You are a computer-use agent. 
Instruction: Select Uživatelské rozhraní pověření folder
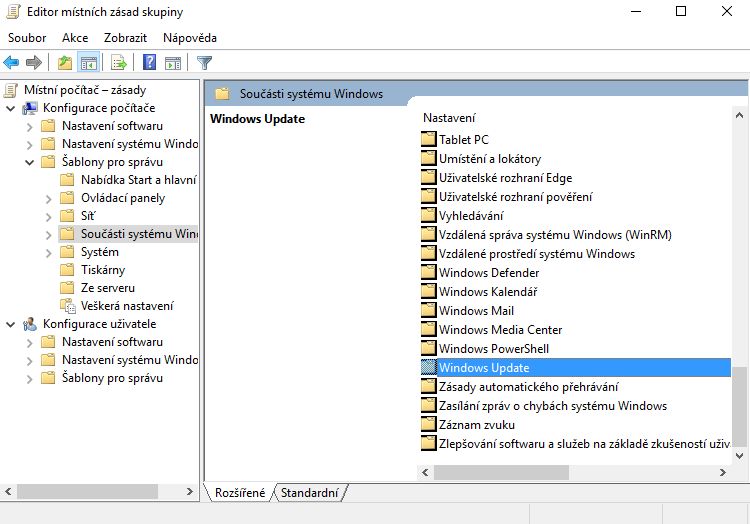click(516, 196)
